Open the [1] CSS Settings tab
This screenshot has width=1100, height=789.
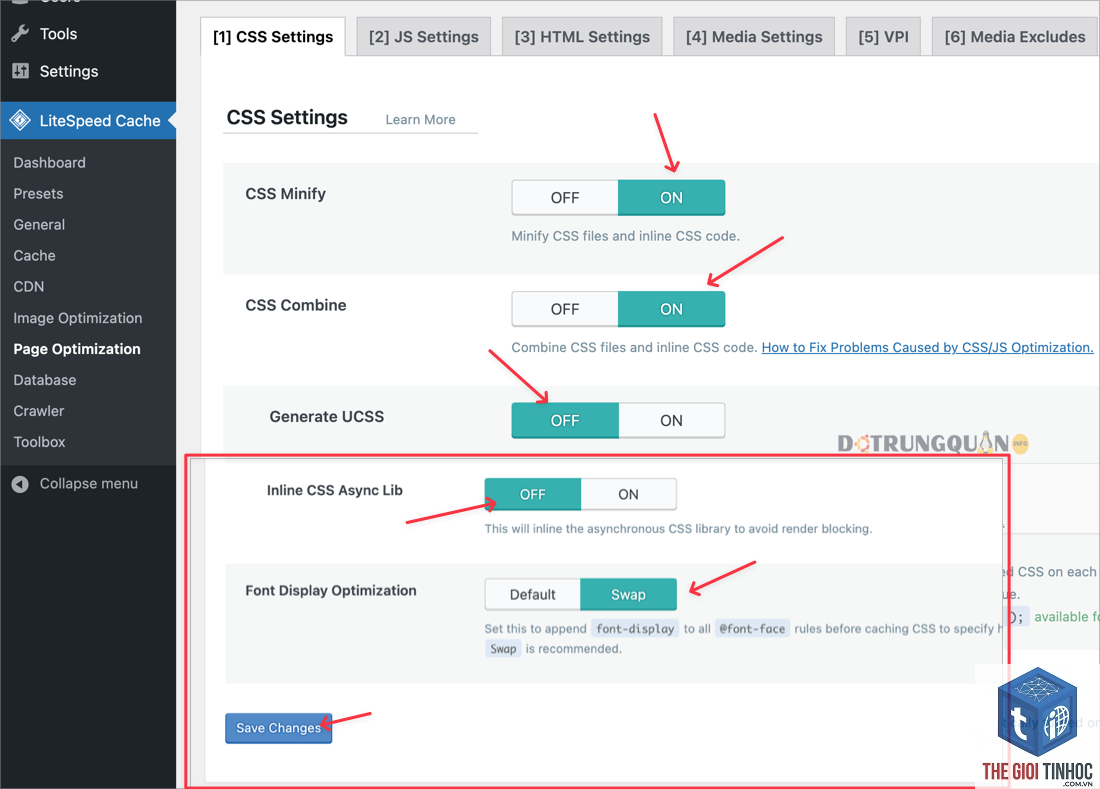[x=273, y=37]
